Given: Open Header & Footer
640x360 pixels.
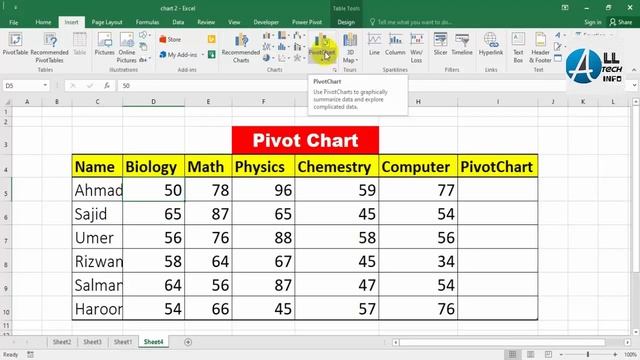Looking at the screenshot, I should click(x=540, y=48).
